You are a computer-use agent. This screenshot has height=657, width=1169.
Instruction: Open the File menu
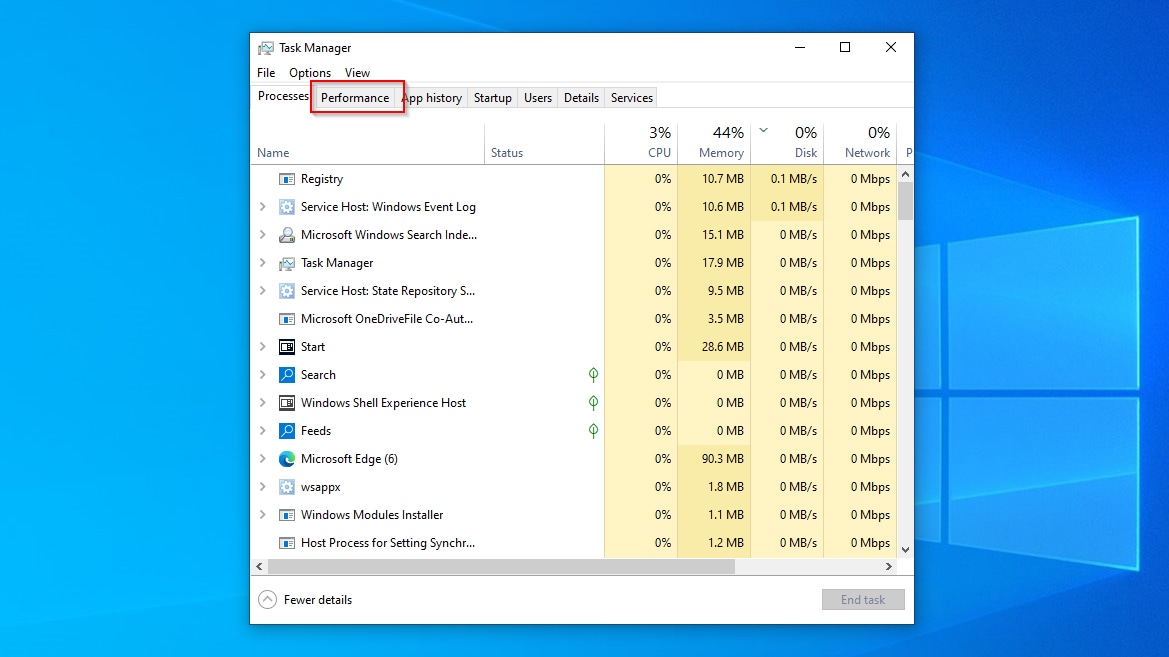pyautogui.click(x=266, y=72)
